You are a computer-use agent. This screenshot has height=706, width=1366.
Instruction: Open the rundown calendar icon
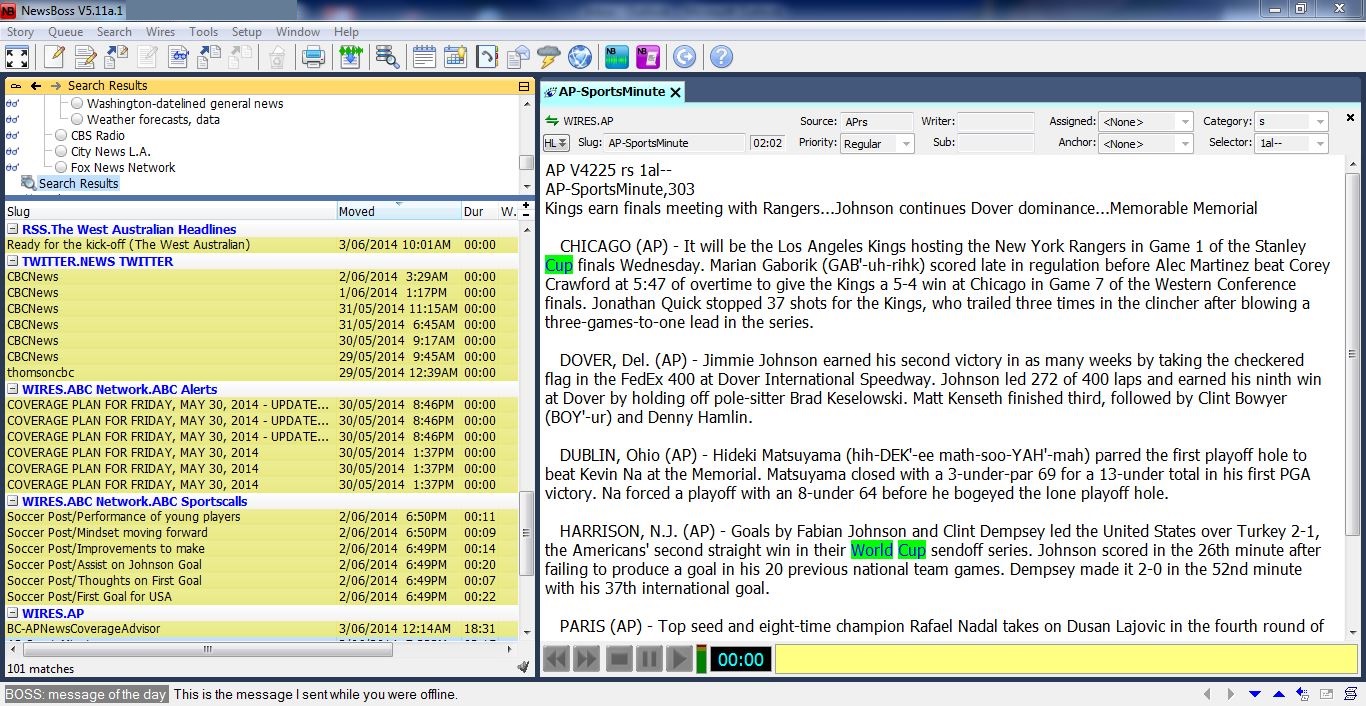coord(424,57)
